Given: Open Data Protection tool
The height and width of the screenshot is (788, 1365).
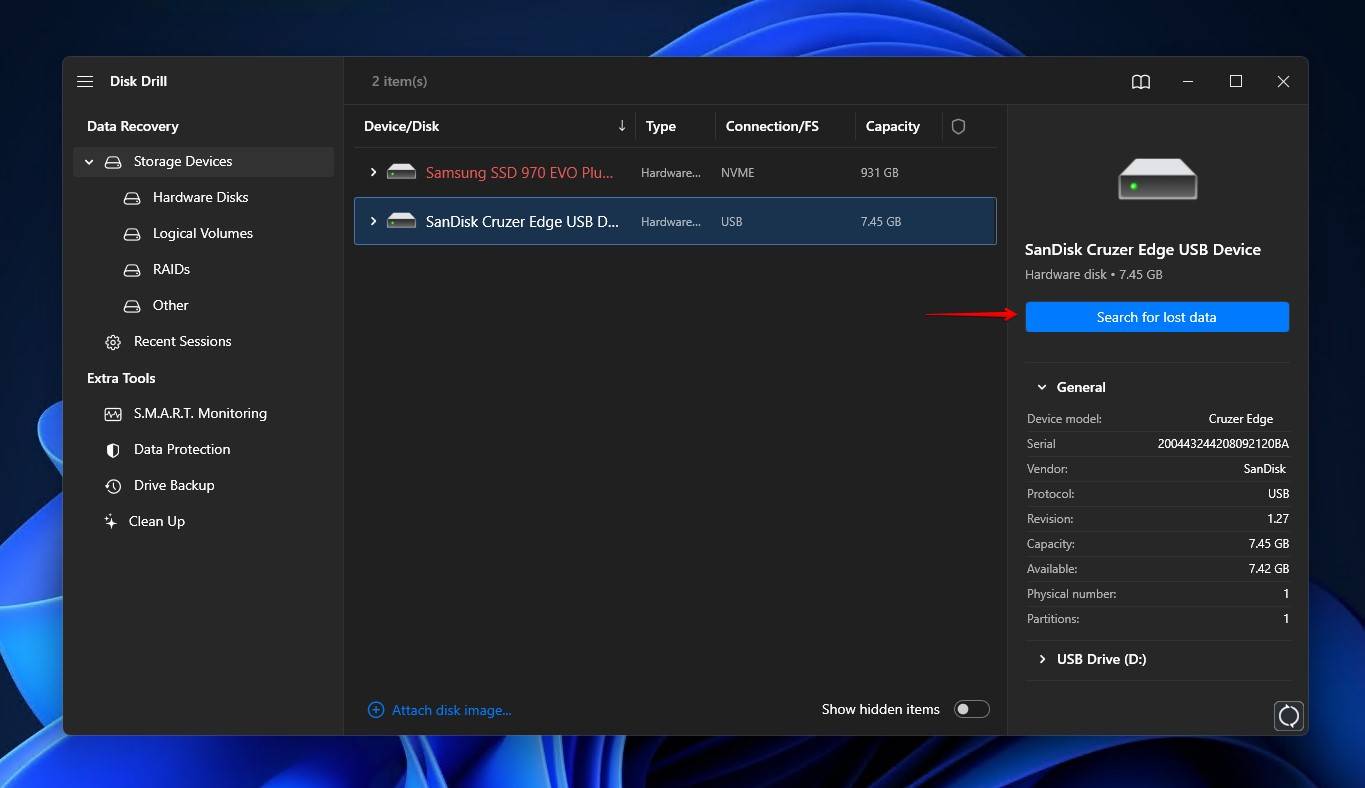Looking at the screenshot, I should tap(182, 450).
